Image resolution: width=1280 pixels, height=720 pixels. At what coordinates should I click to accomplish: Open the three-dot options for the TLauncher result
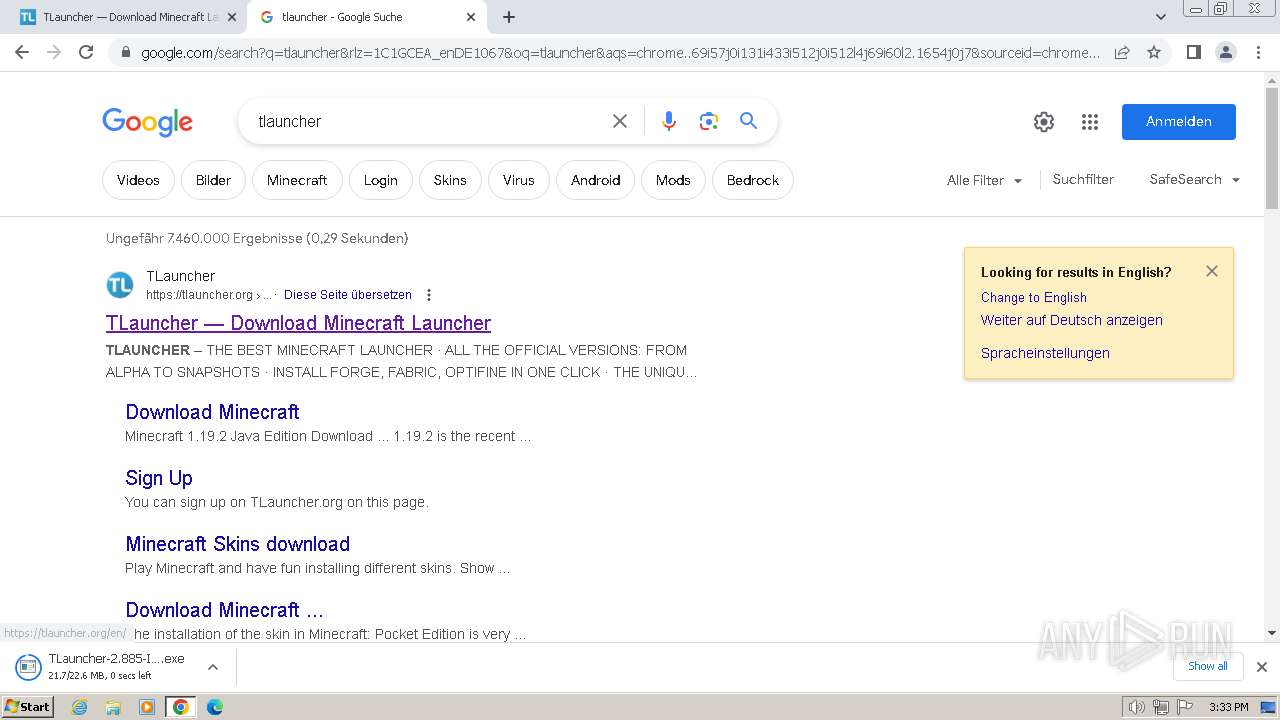[429, 295]
